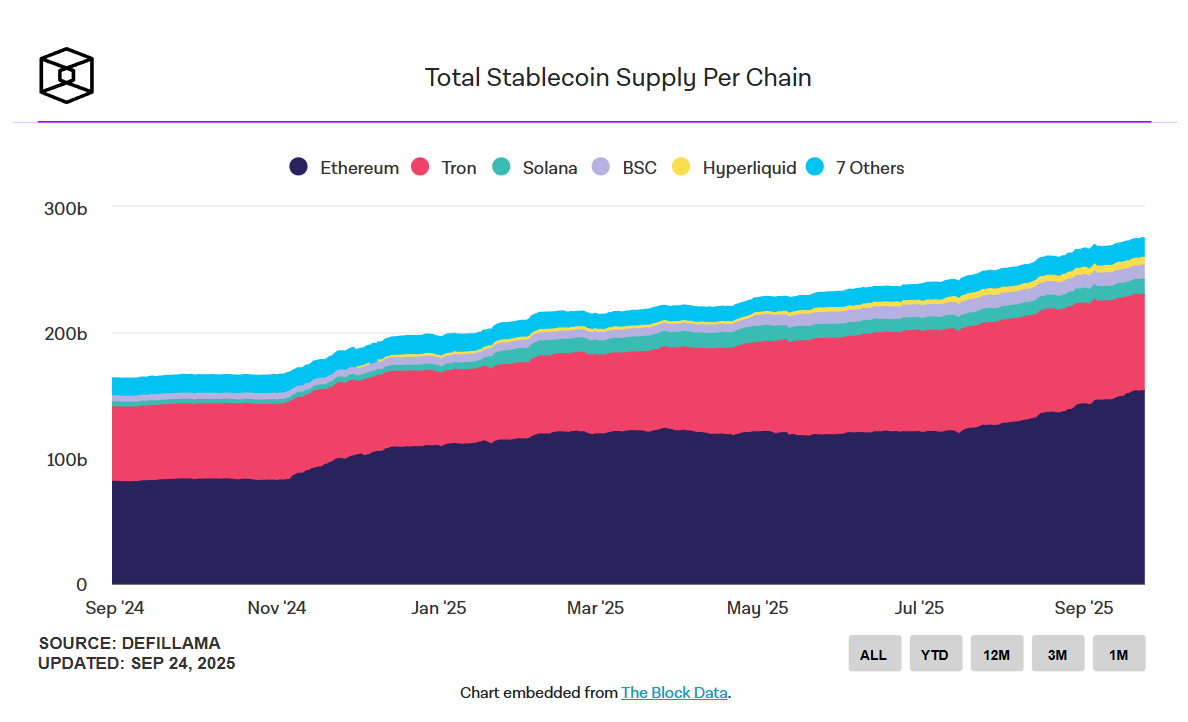Click the chart title text
The width and height of the screenshot is (1188, 722).
tap(618, 77)
